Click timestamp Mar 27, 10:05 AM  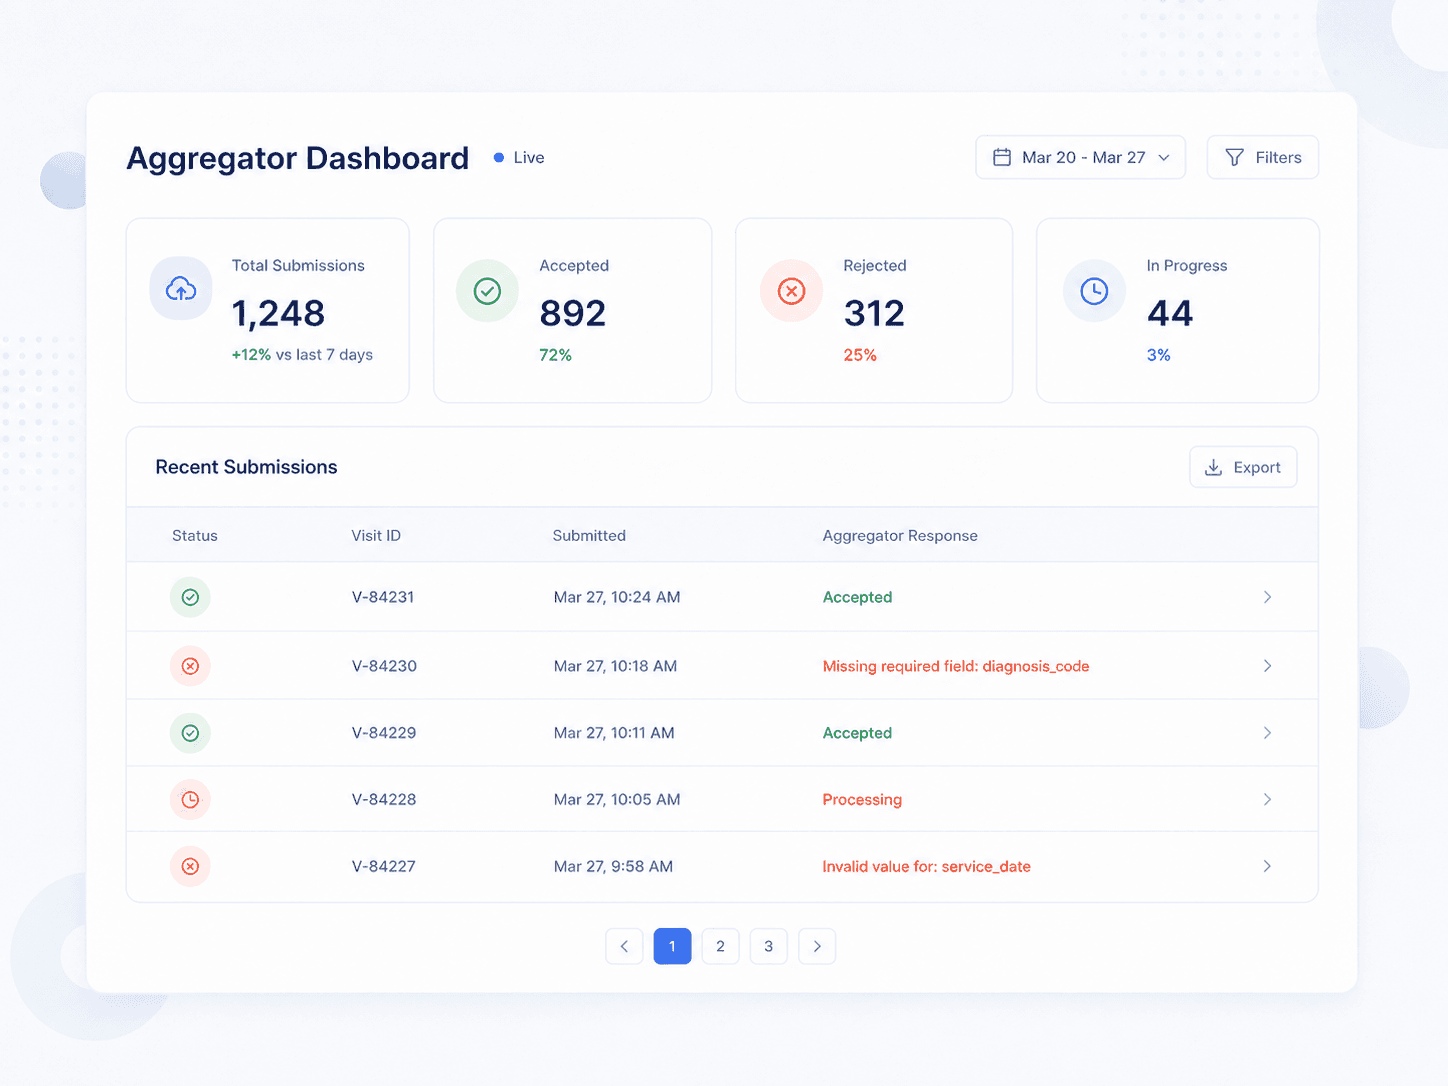tap(617, 799)
